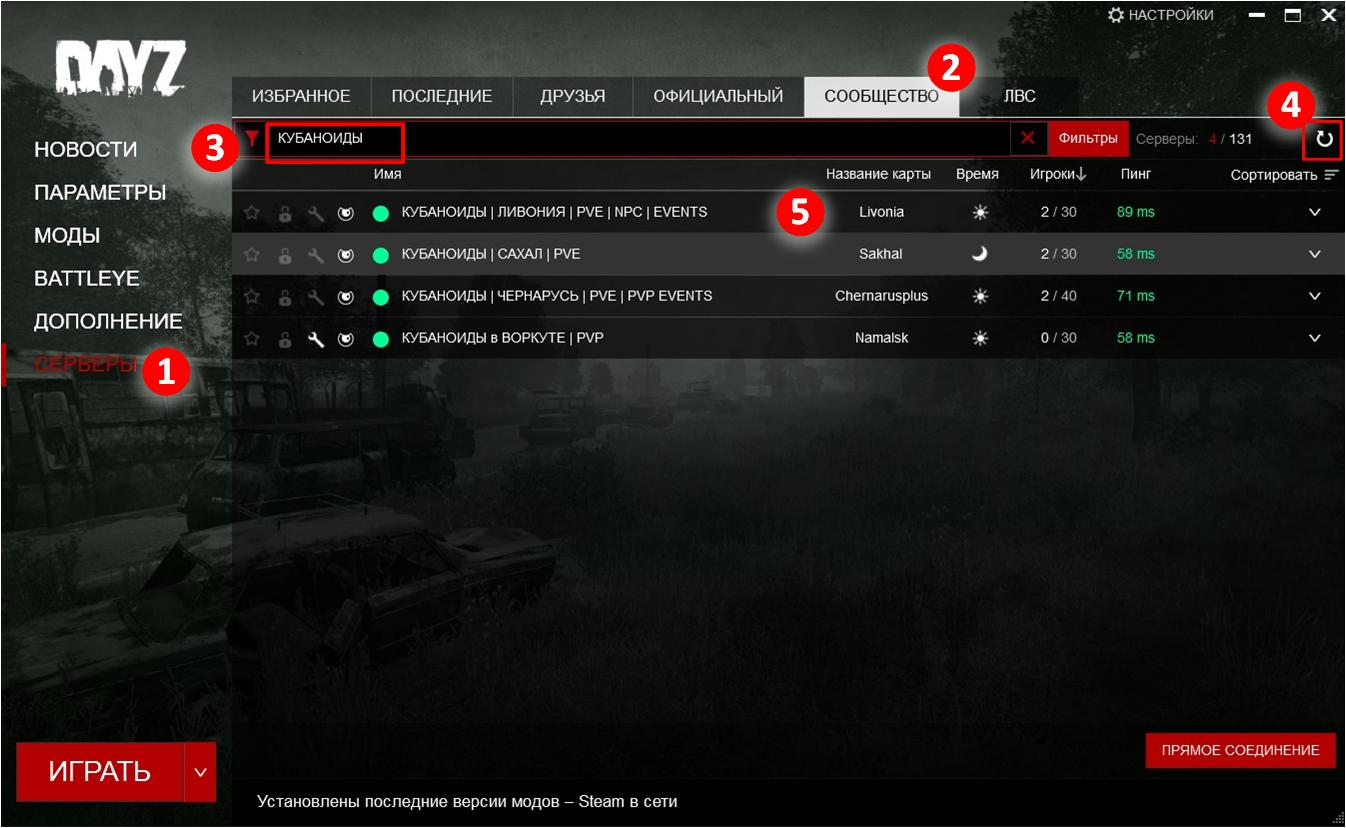Click the lock icon on the ЧЕРНАРУСЬ row
The height and width of the screenshot is (828, 1346).
pyautogui.click(x=285, y=296)
